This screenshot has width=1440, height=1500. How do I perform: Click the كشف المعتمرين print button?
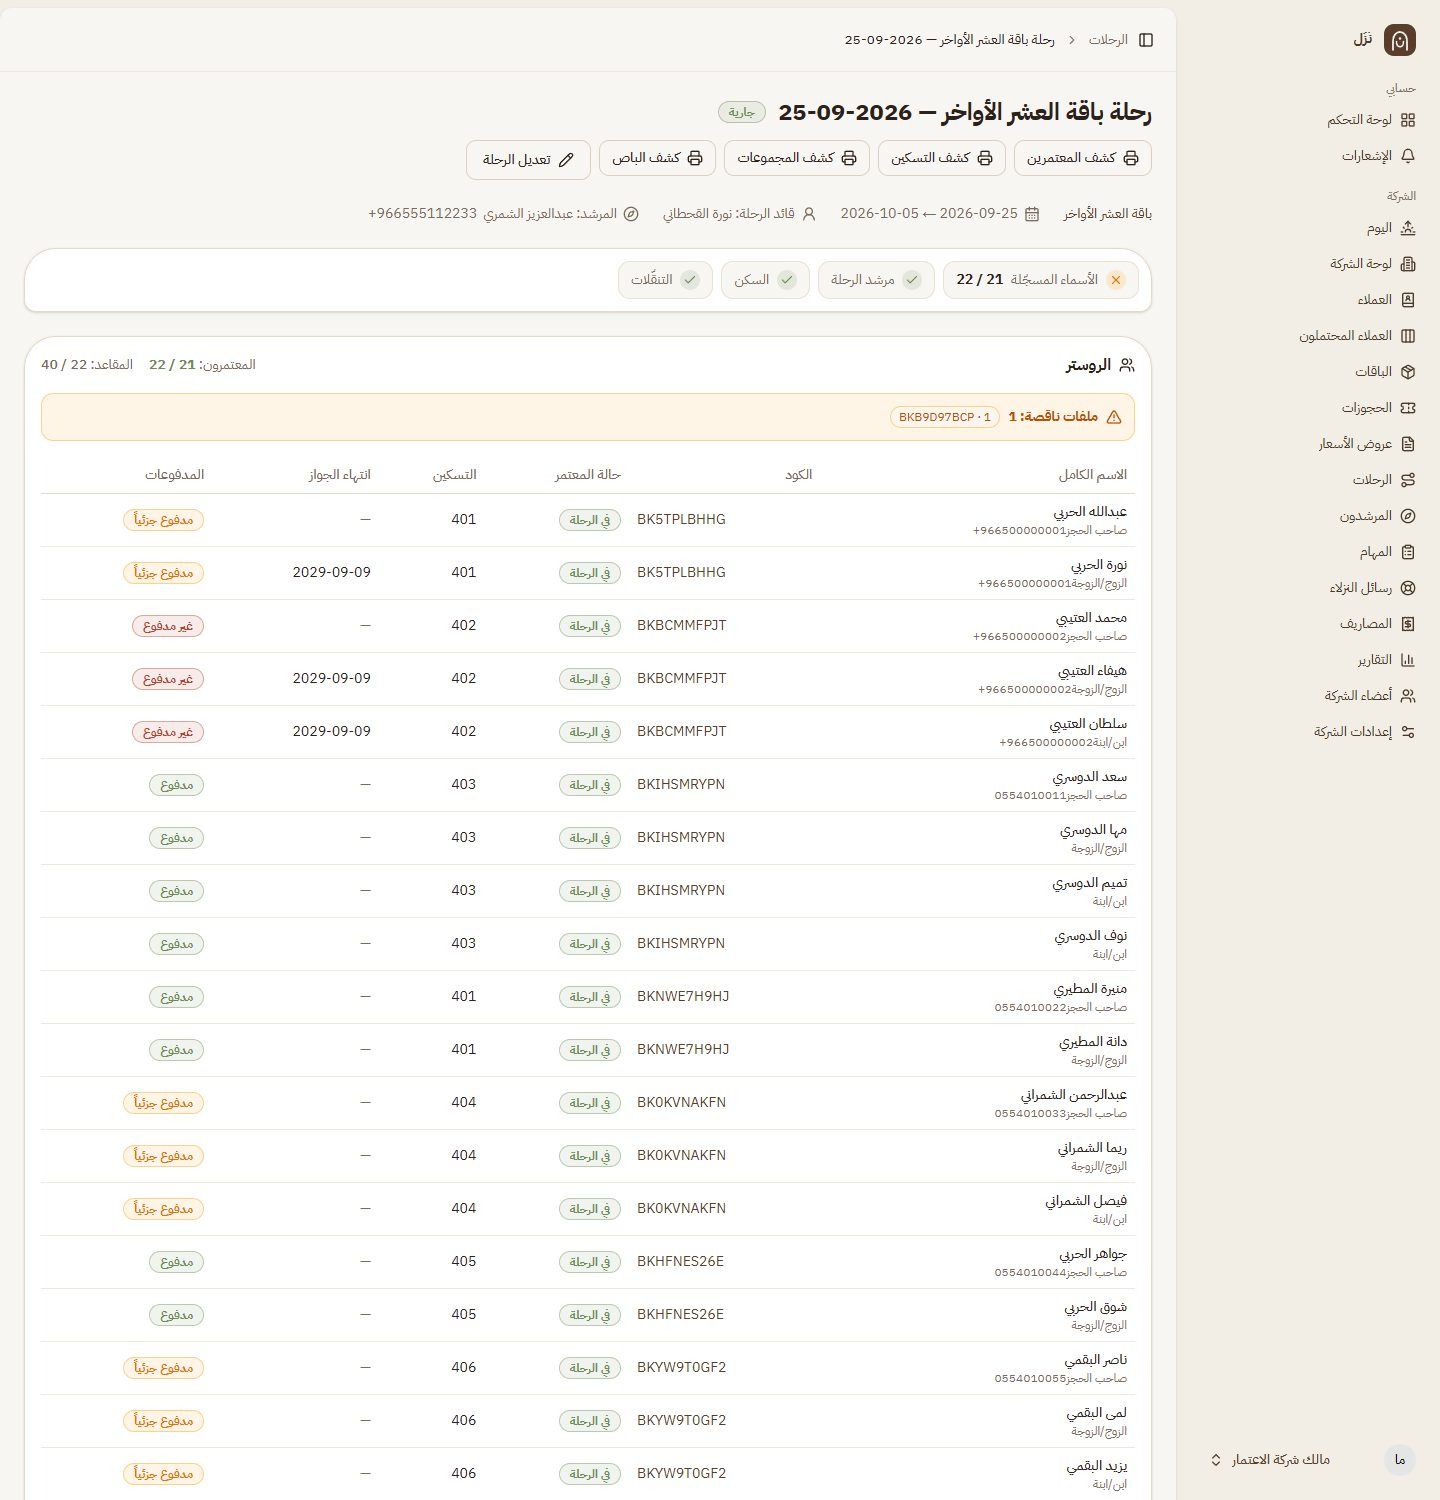pos(1083,158)
